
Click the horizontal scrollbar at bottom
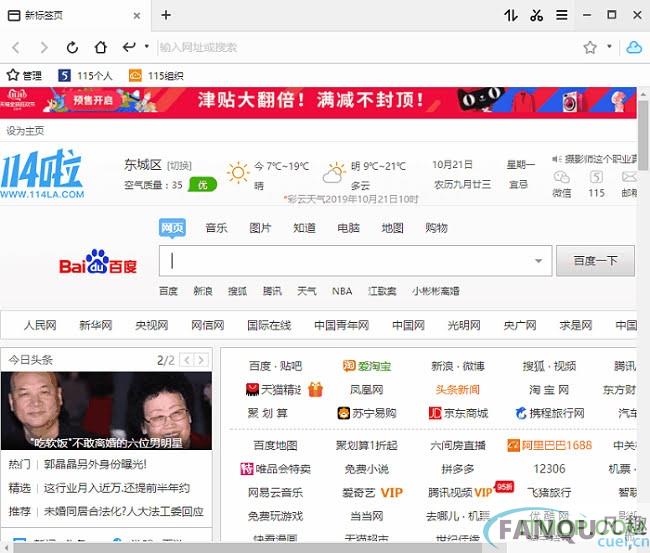click(x=247, y=548)
